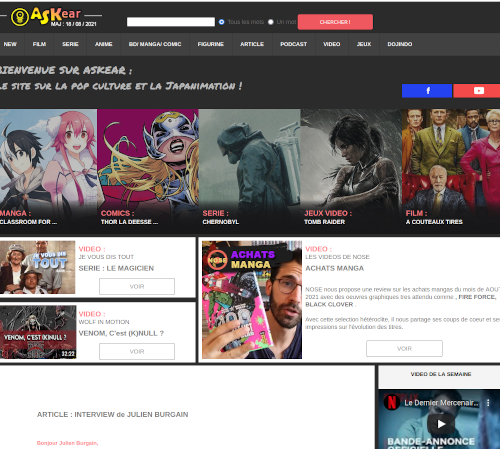
Task: Click the "LES VIDEOS DE NOSE" subtitle
Action: (337, 257)
